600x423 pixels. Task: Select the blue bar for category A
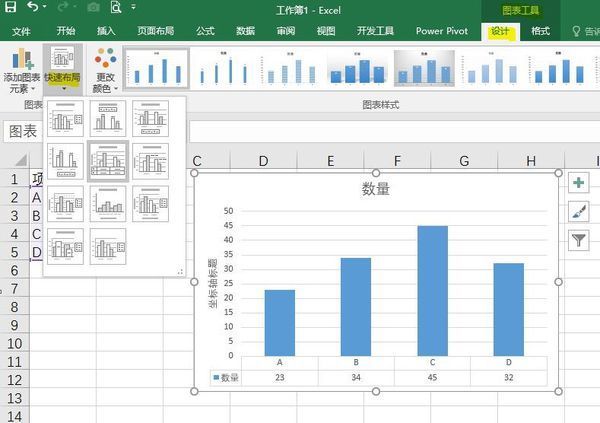[280, 323]
